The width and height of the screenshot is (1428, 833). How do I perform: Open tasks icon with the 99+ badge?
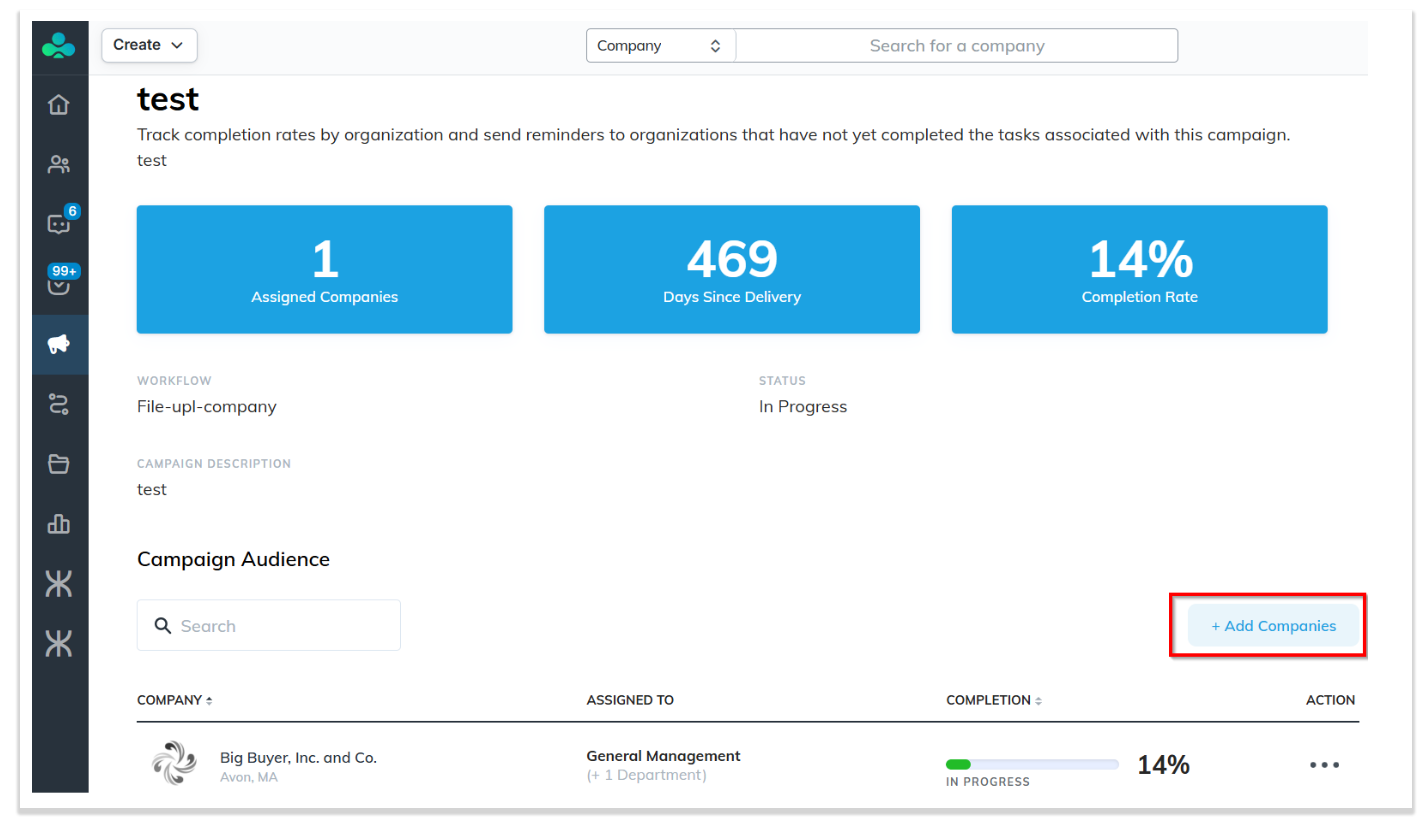[x=60, y=283]
